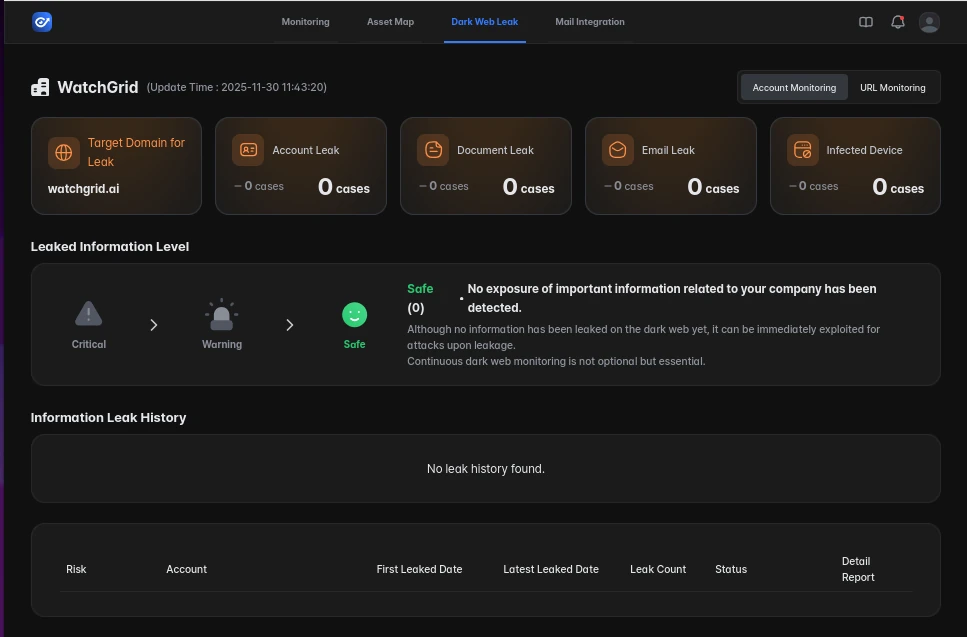This screenshot has width=967, height=637.
Task: Open the notifications bell
Action: [898, 22]
